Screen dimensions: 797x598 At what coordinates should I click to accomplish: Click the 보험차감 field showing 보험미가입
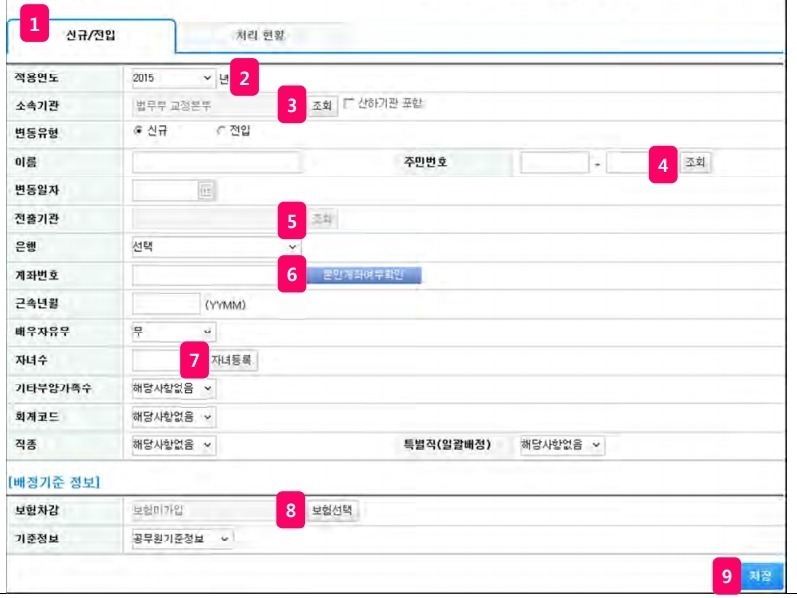coord(204,510)
